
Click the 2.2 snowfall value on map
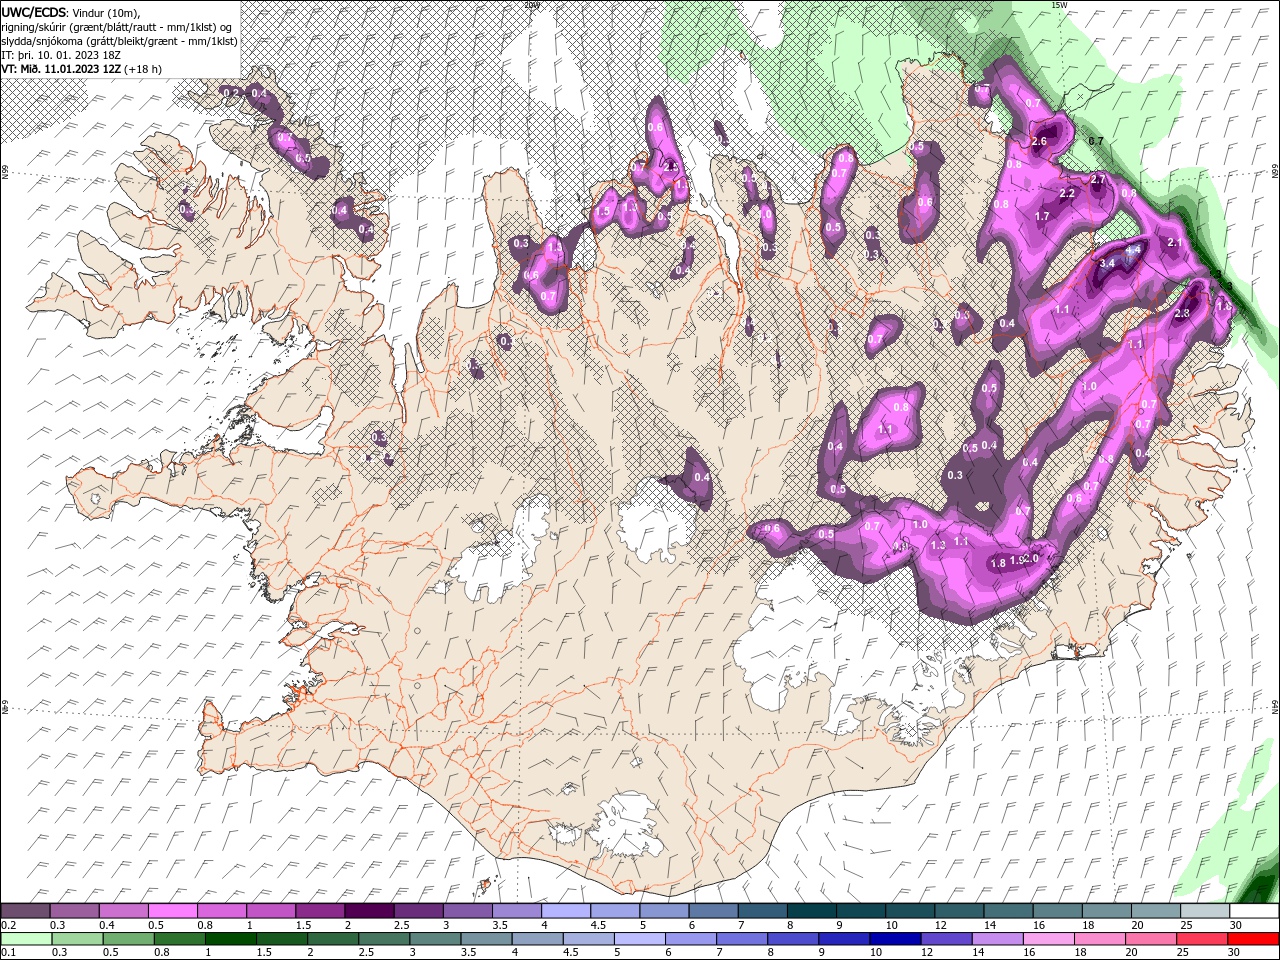pyautogui.click(x=1067, y=193)
